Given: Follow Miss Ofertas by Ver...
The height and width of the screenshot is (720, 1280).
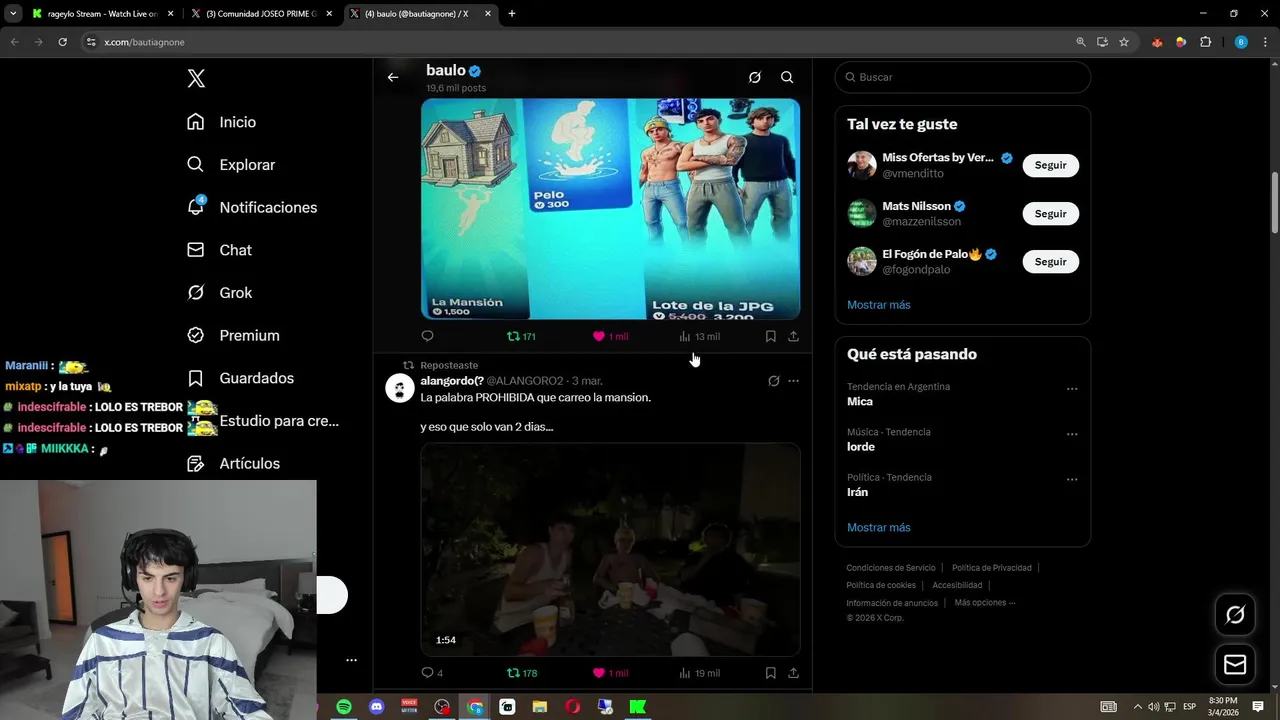Looking at the screenshot, I should click(1050, 165).
